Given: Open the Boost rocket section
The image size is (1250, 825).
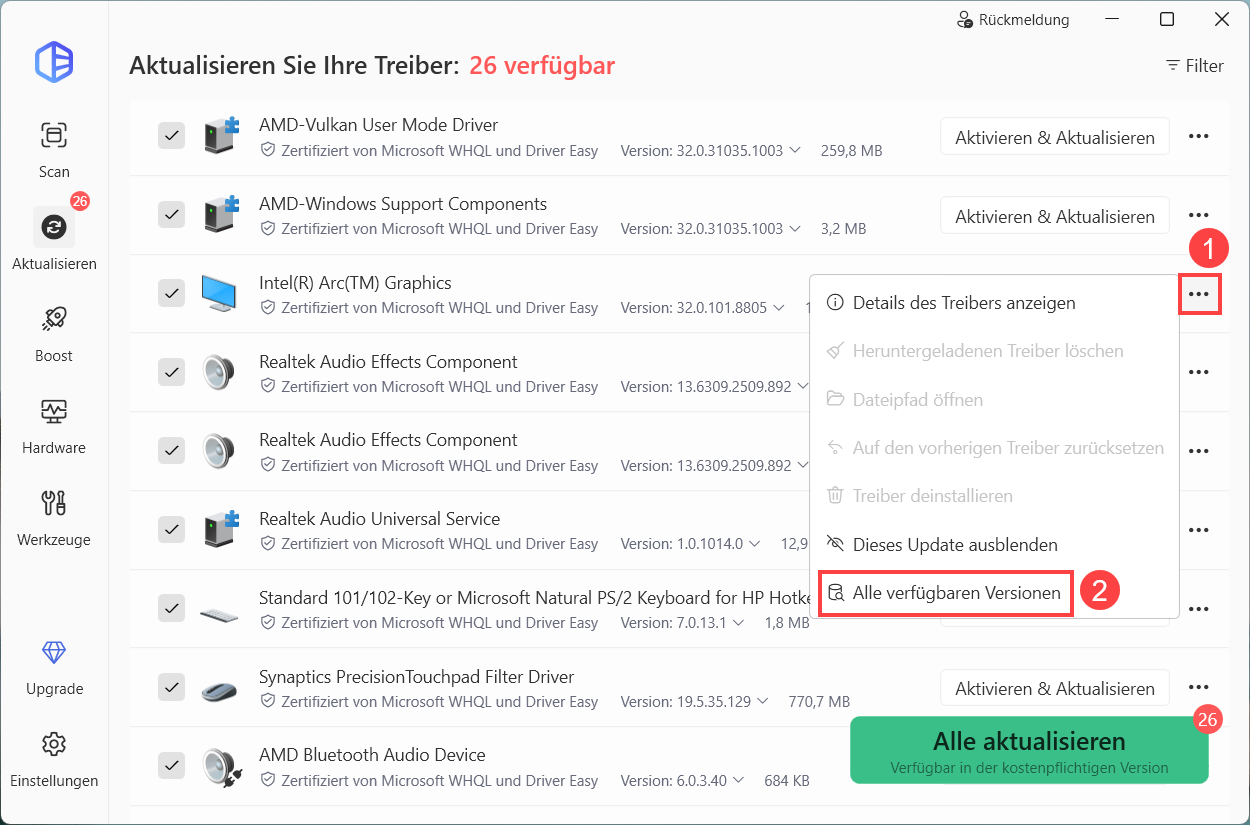Looking at the screenshot, I should coord(54,333).
